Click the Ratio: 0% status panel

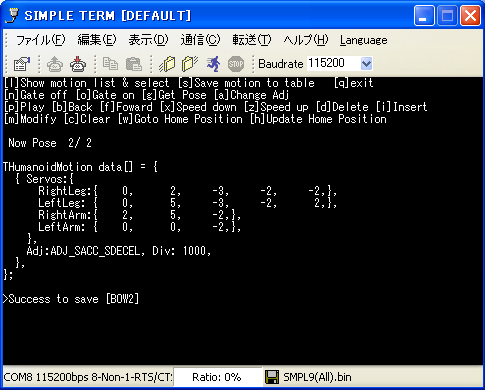click(x=217, y=377)
